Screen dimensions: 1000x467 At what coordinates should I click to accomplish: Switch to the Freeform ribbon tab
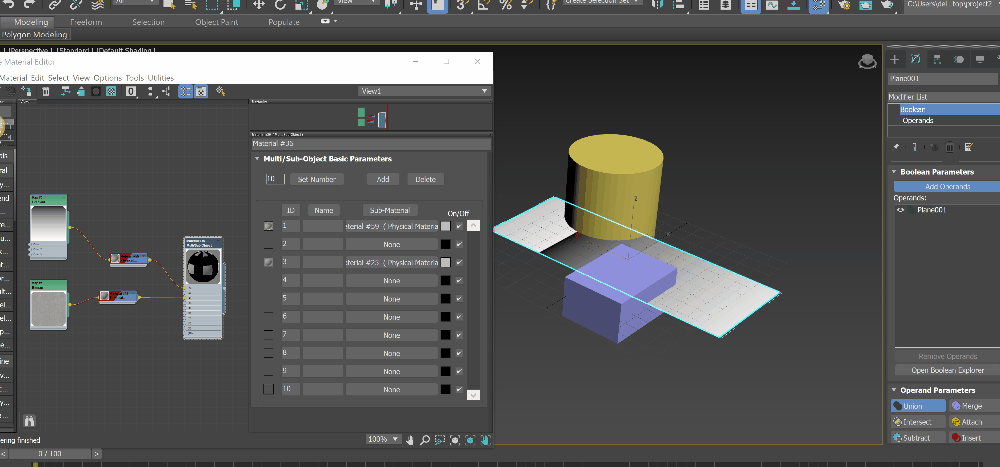coord(87,21)
